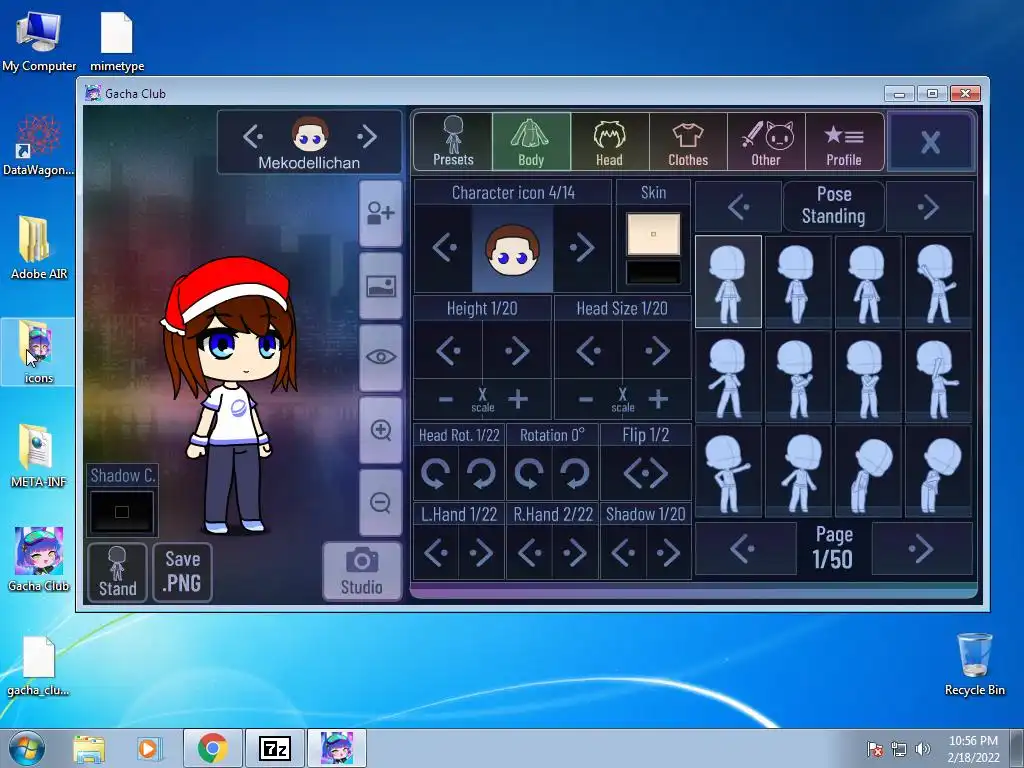Screen dimensions: 1024x768
Task: Open the Windows Start menu
Action: point(27,748)
